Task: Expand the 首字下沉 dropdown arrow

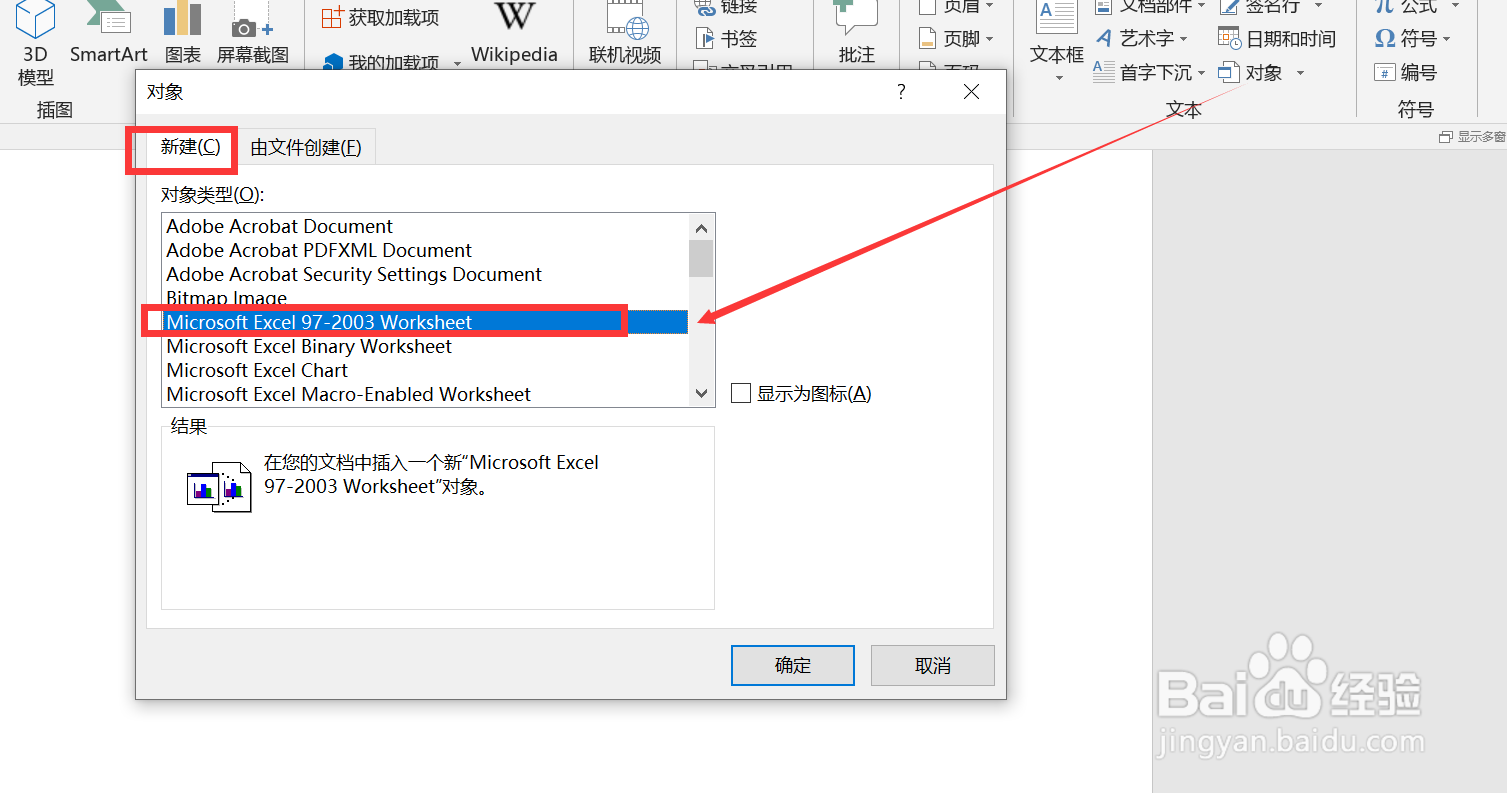Action: coord(1202,72)
